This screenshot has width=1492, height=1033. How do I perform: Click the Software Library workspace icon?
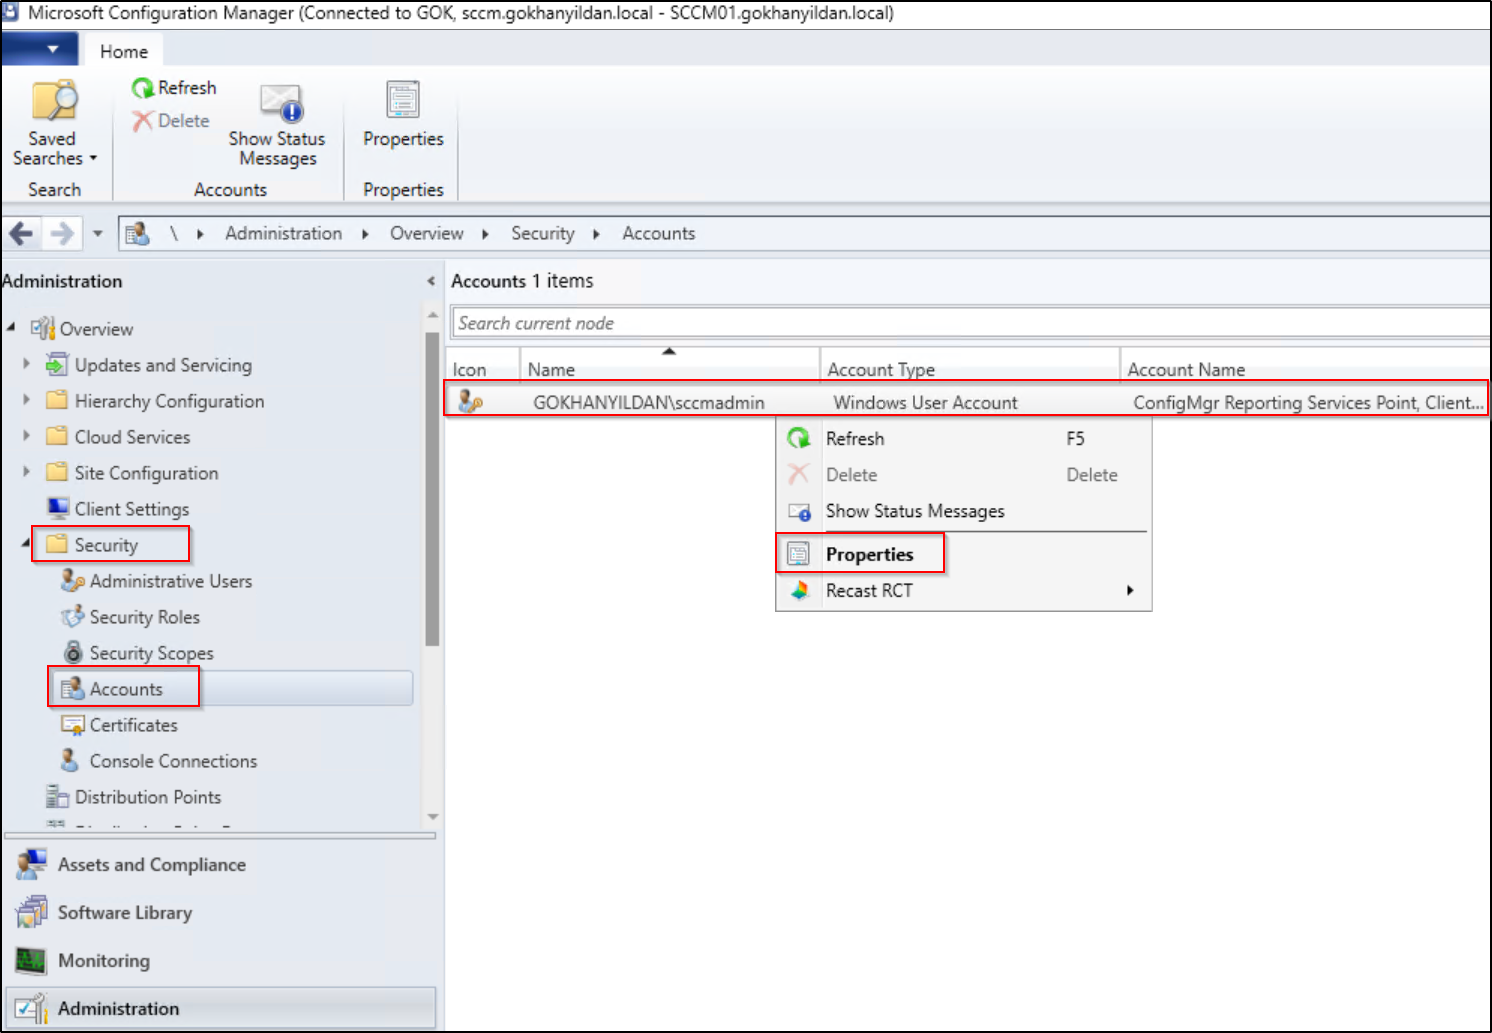31,912
